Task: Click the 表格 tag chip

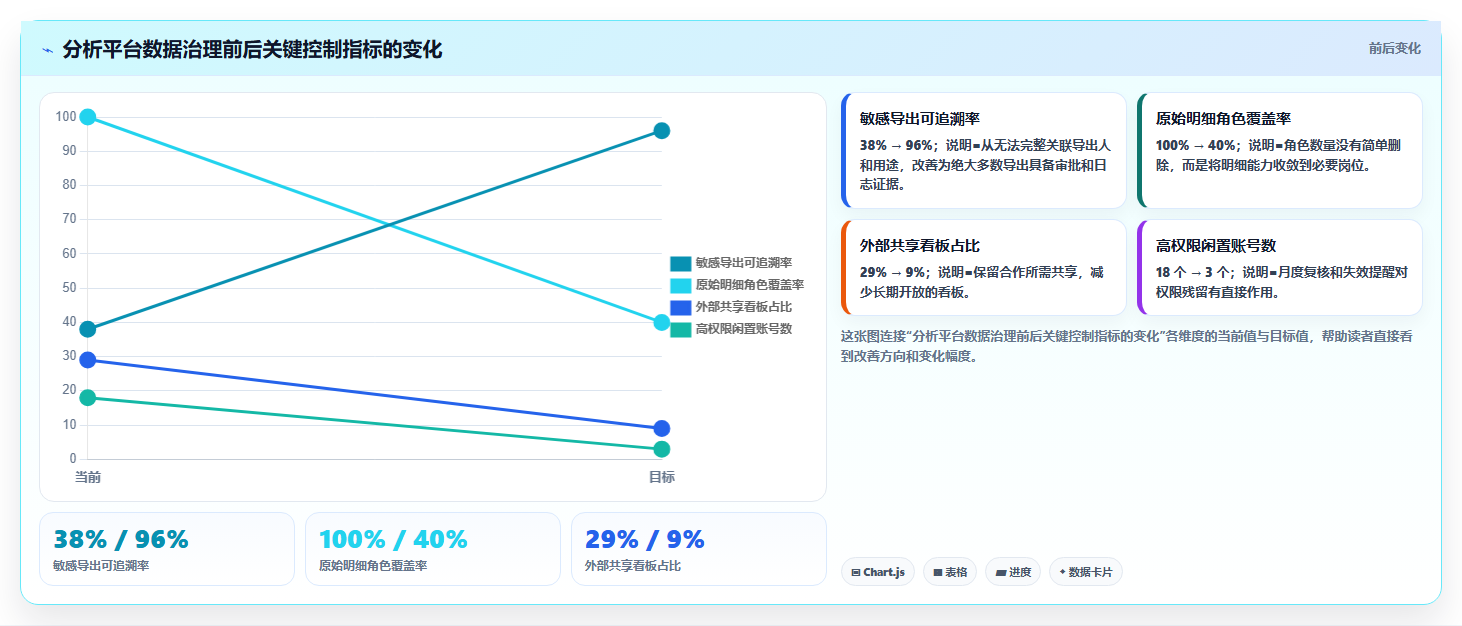Action: (950, 572)
